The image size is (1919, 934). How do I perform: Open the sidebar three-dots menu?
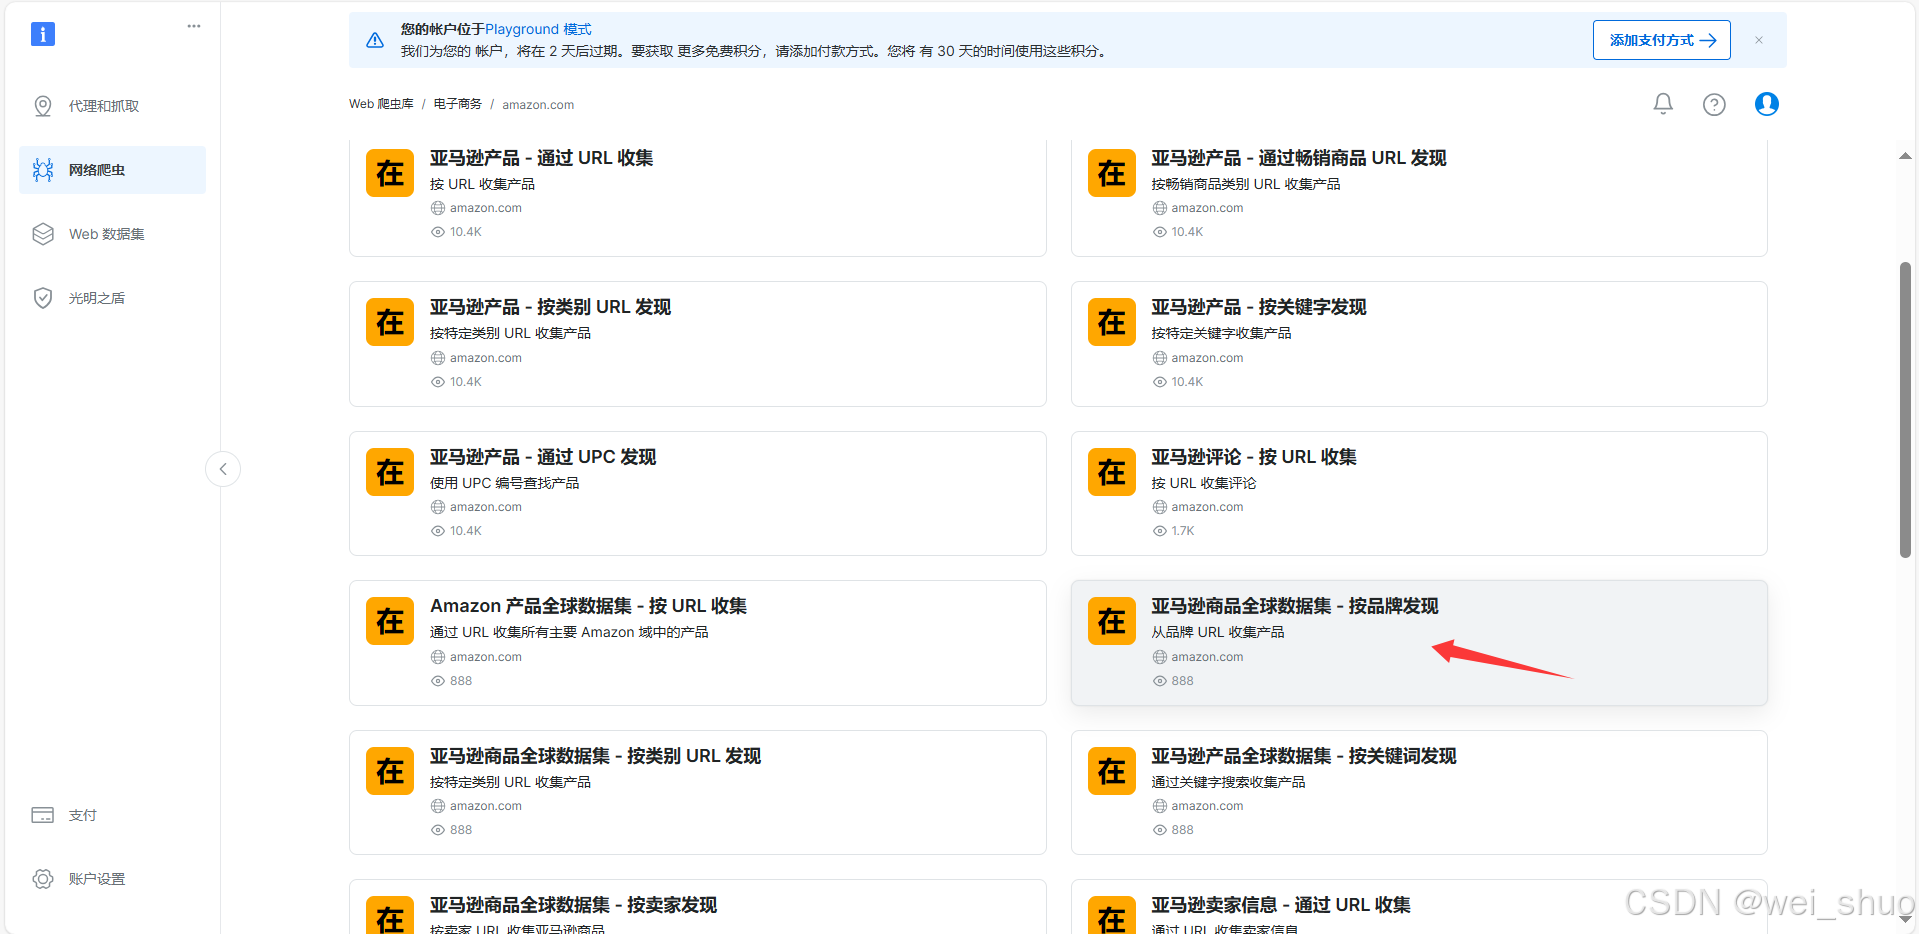[194, 26]
